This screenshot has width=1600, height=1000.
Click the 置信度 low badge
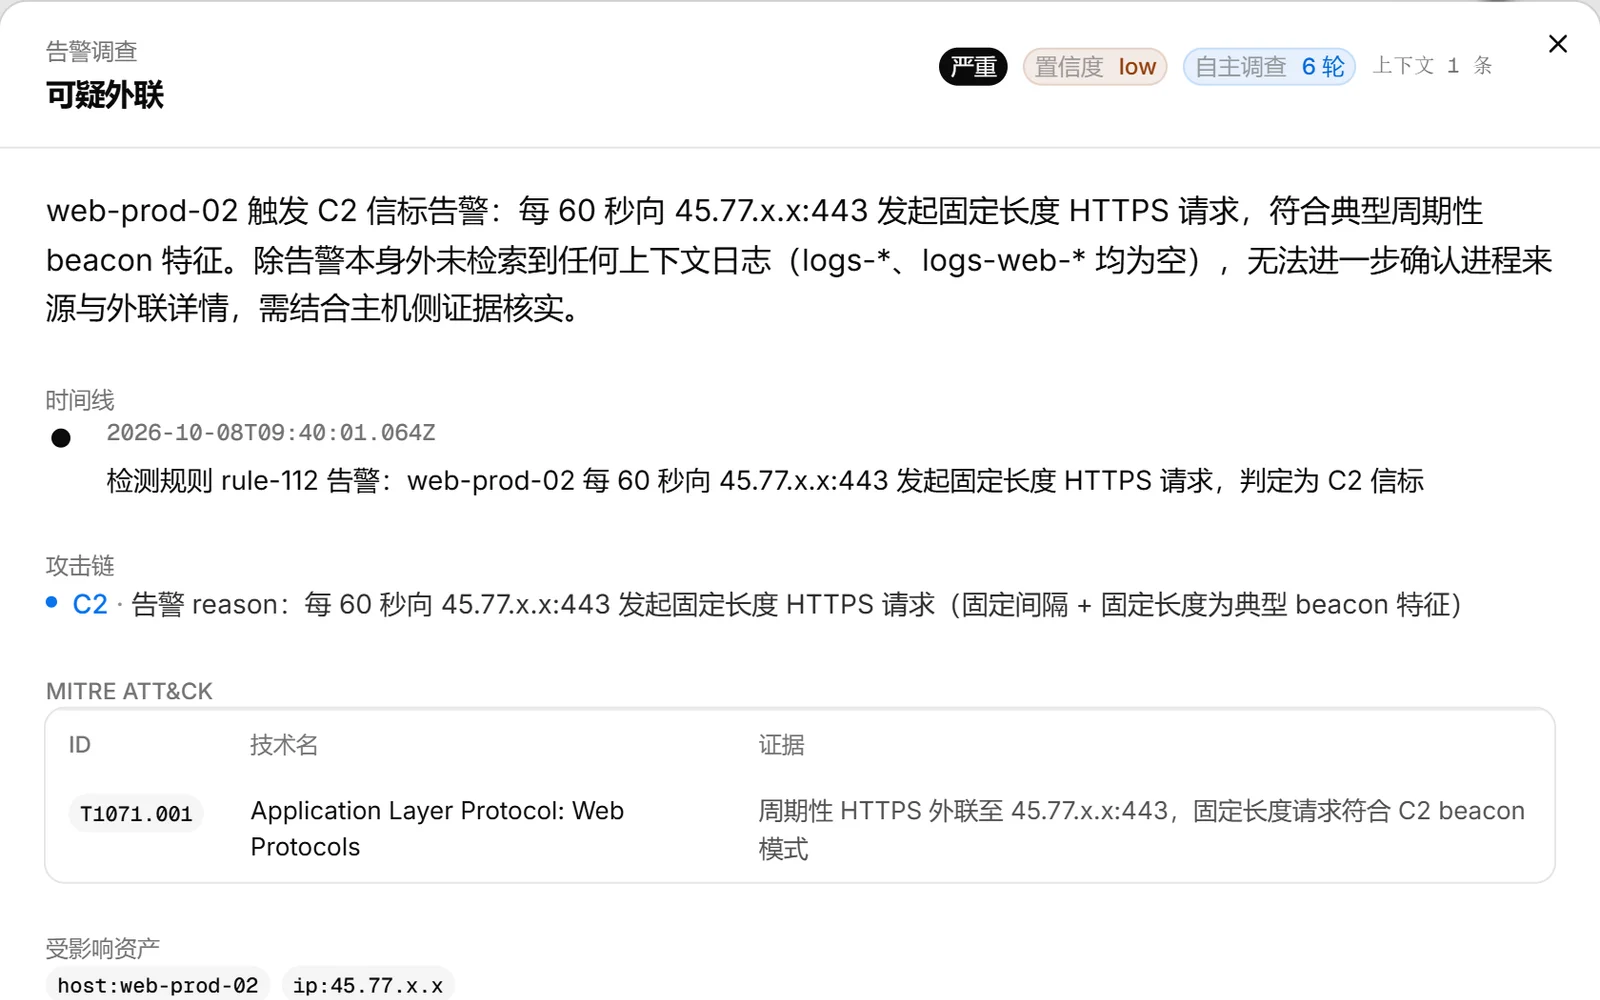click(1095, 67)
